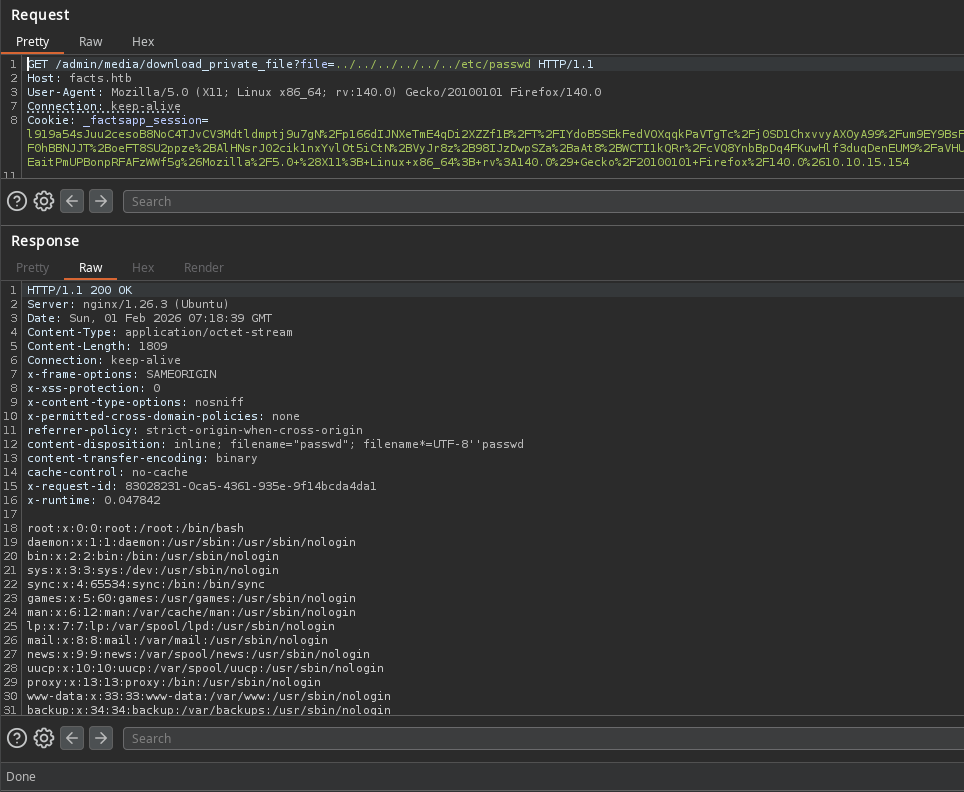Image resolution: width=964 pixels, height=792 pixels.
Task: Click x-content-type-options nosniff header
Action: point(135,402)
